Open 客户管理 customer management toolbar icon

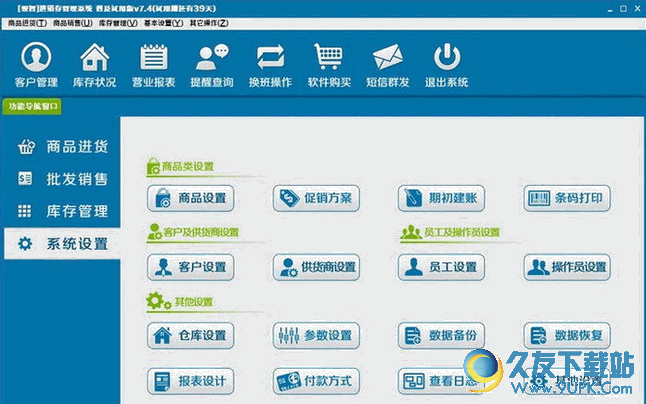pos(36,65)
